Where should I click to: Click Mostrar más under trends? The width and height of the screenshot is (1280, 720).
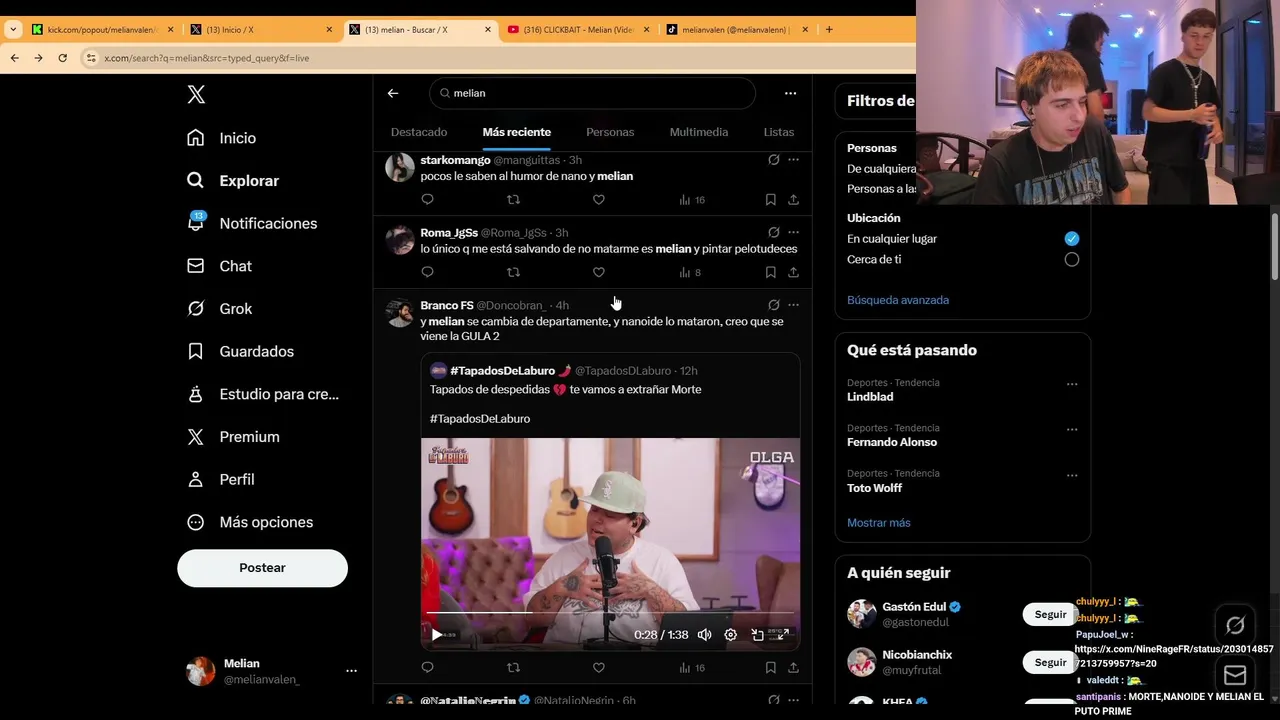pos(878,523)
